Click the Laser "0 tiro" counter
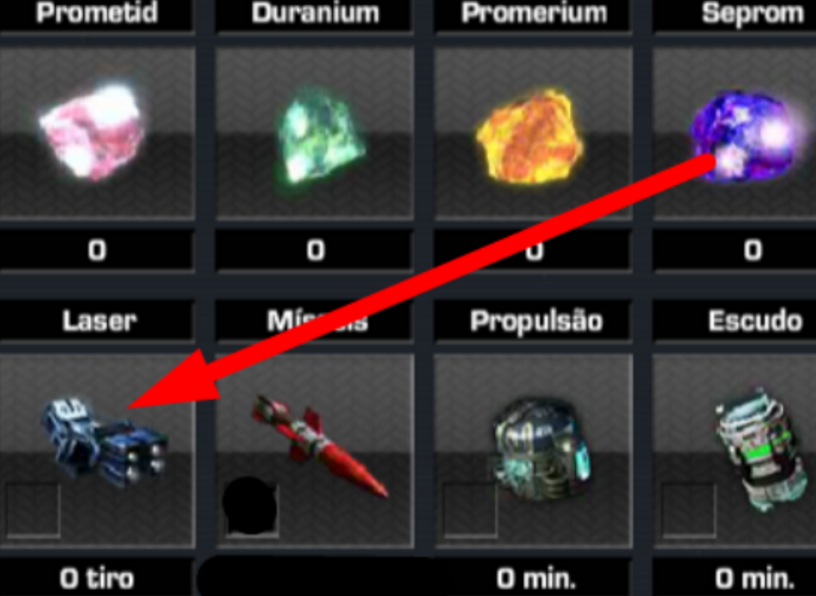 tap(97, 578)
